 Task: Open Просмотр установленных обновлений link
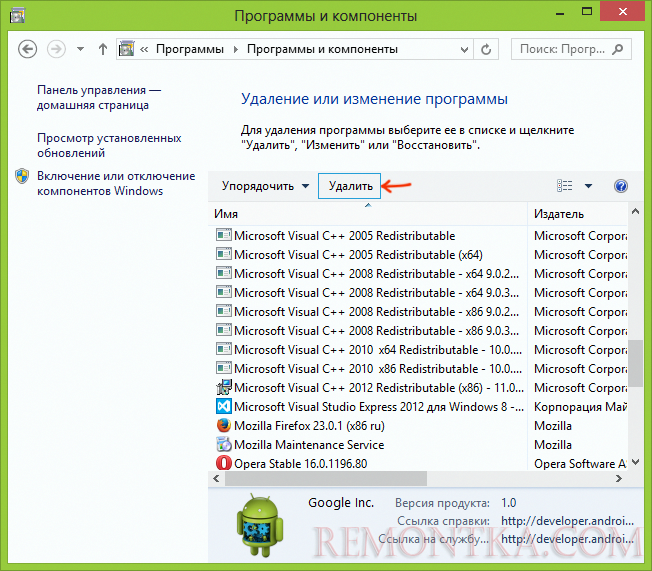coord(109,145)
